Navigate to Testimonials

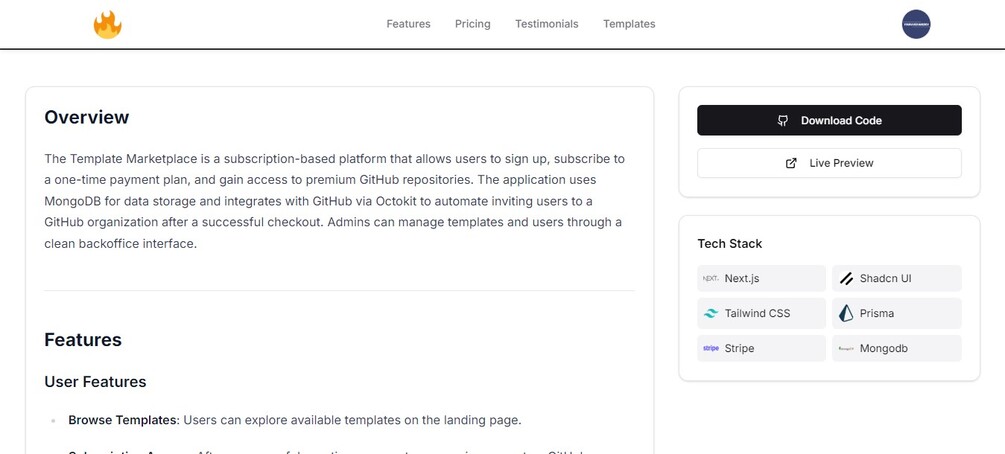(546, 24)
